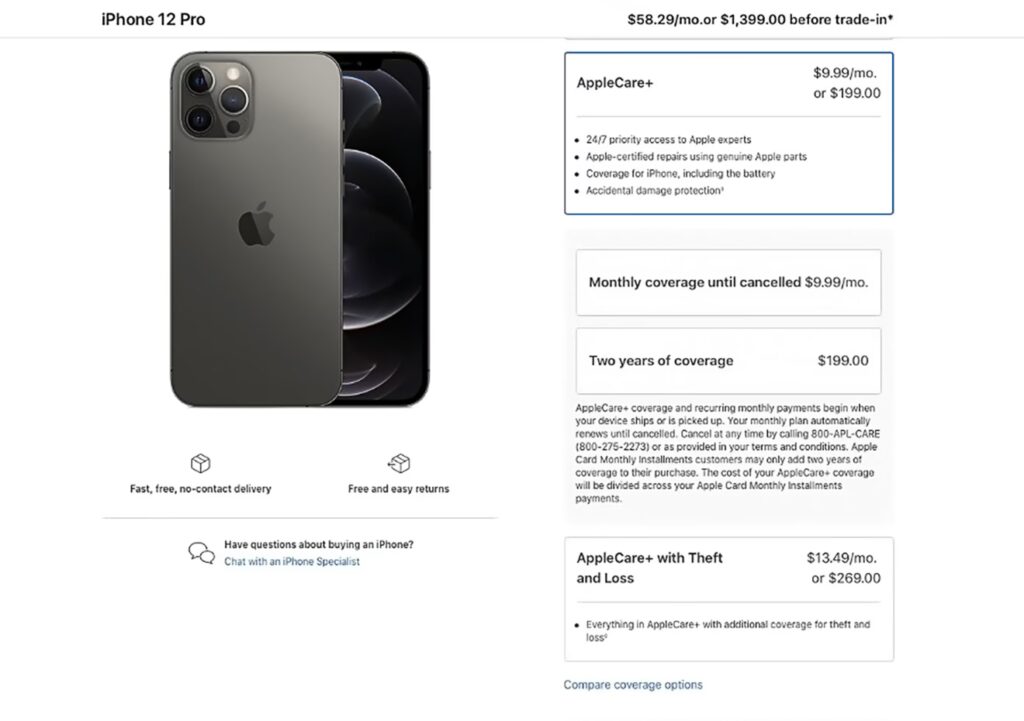Open the Compare coverage options link
Screen dimensions: 1024x721
pos(633,685)
